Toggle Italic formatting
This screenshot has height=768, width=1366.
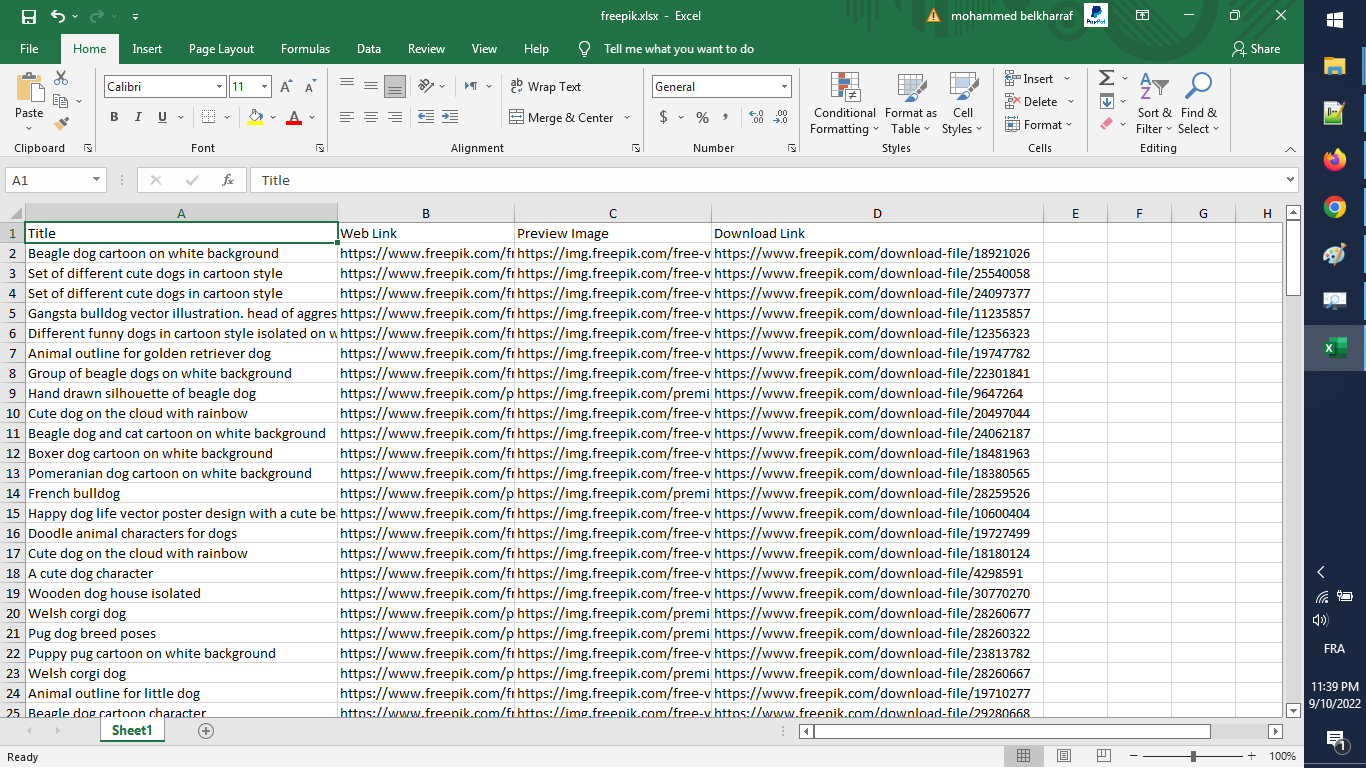138,117
